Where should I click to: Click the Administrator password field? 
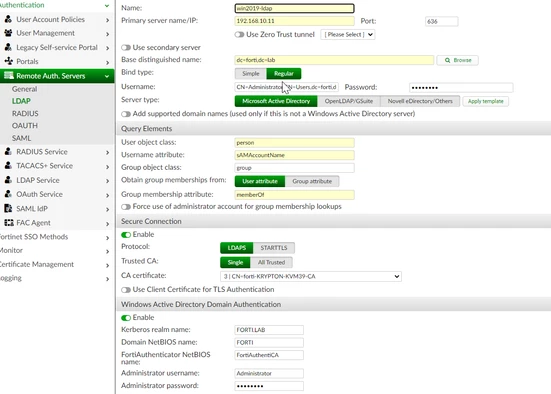(269, 386)
